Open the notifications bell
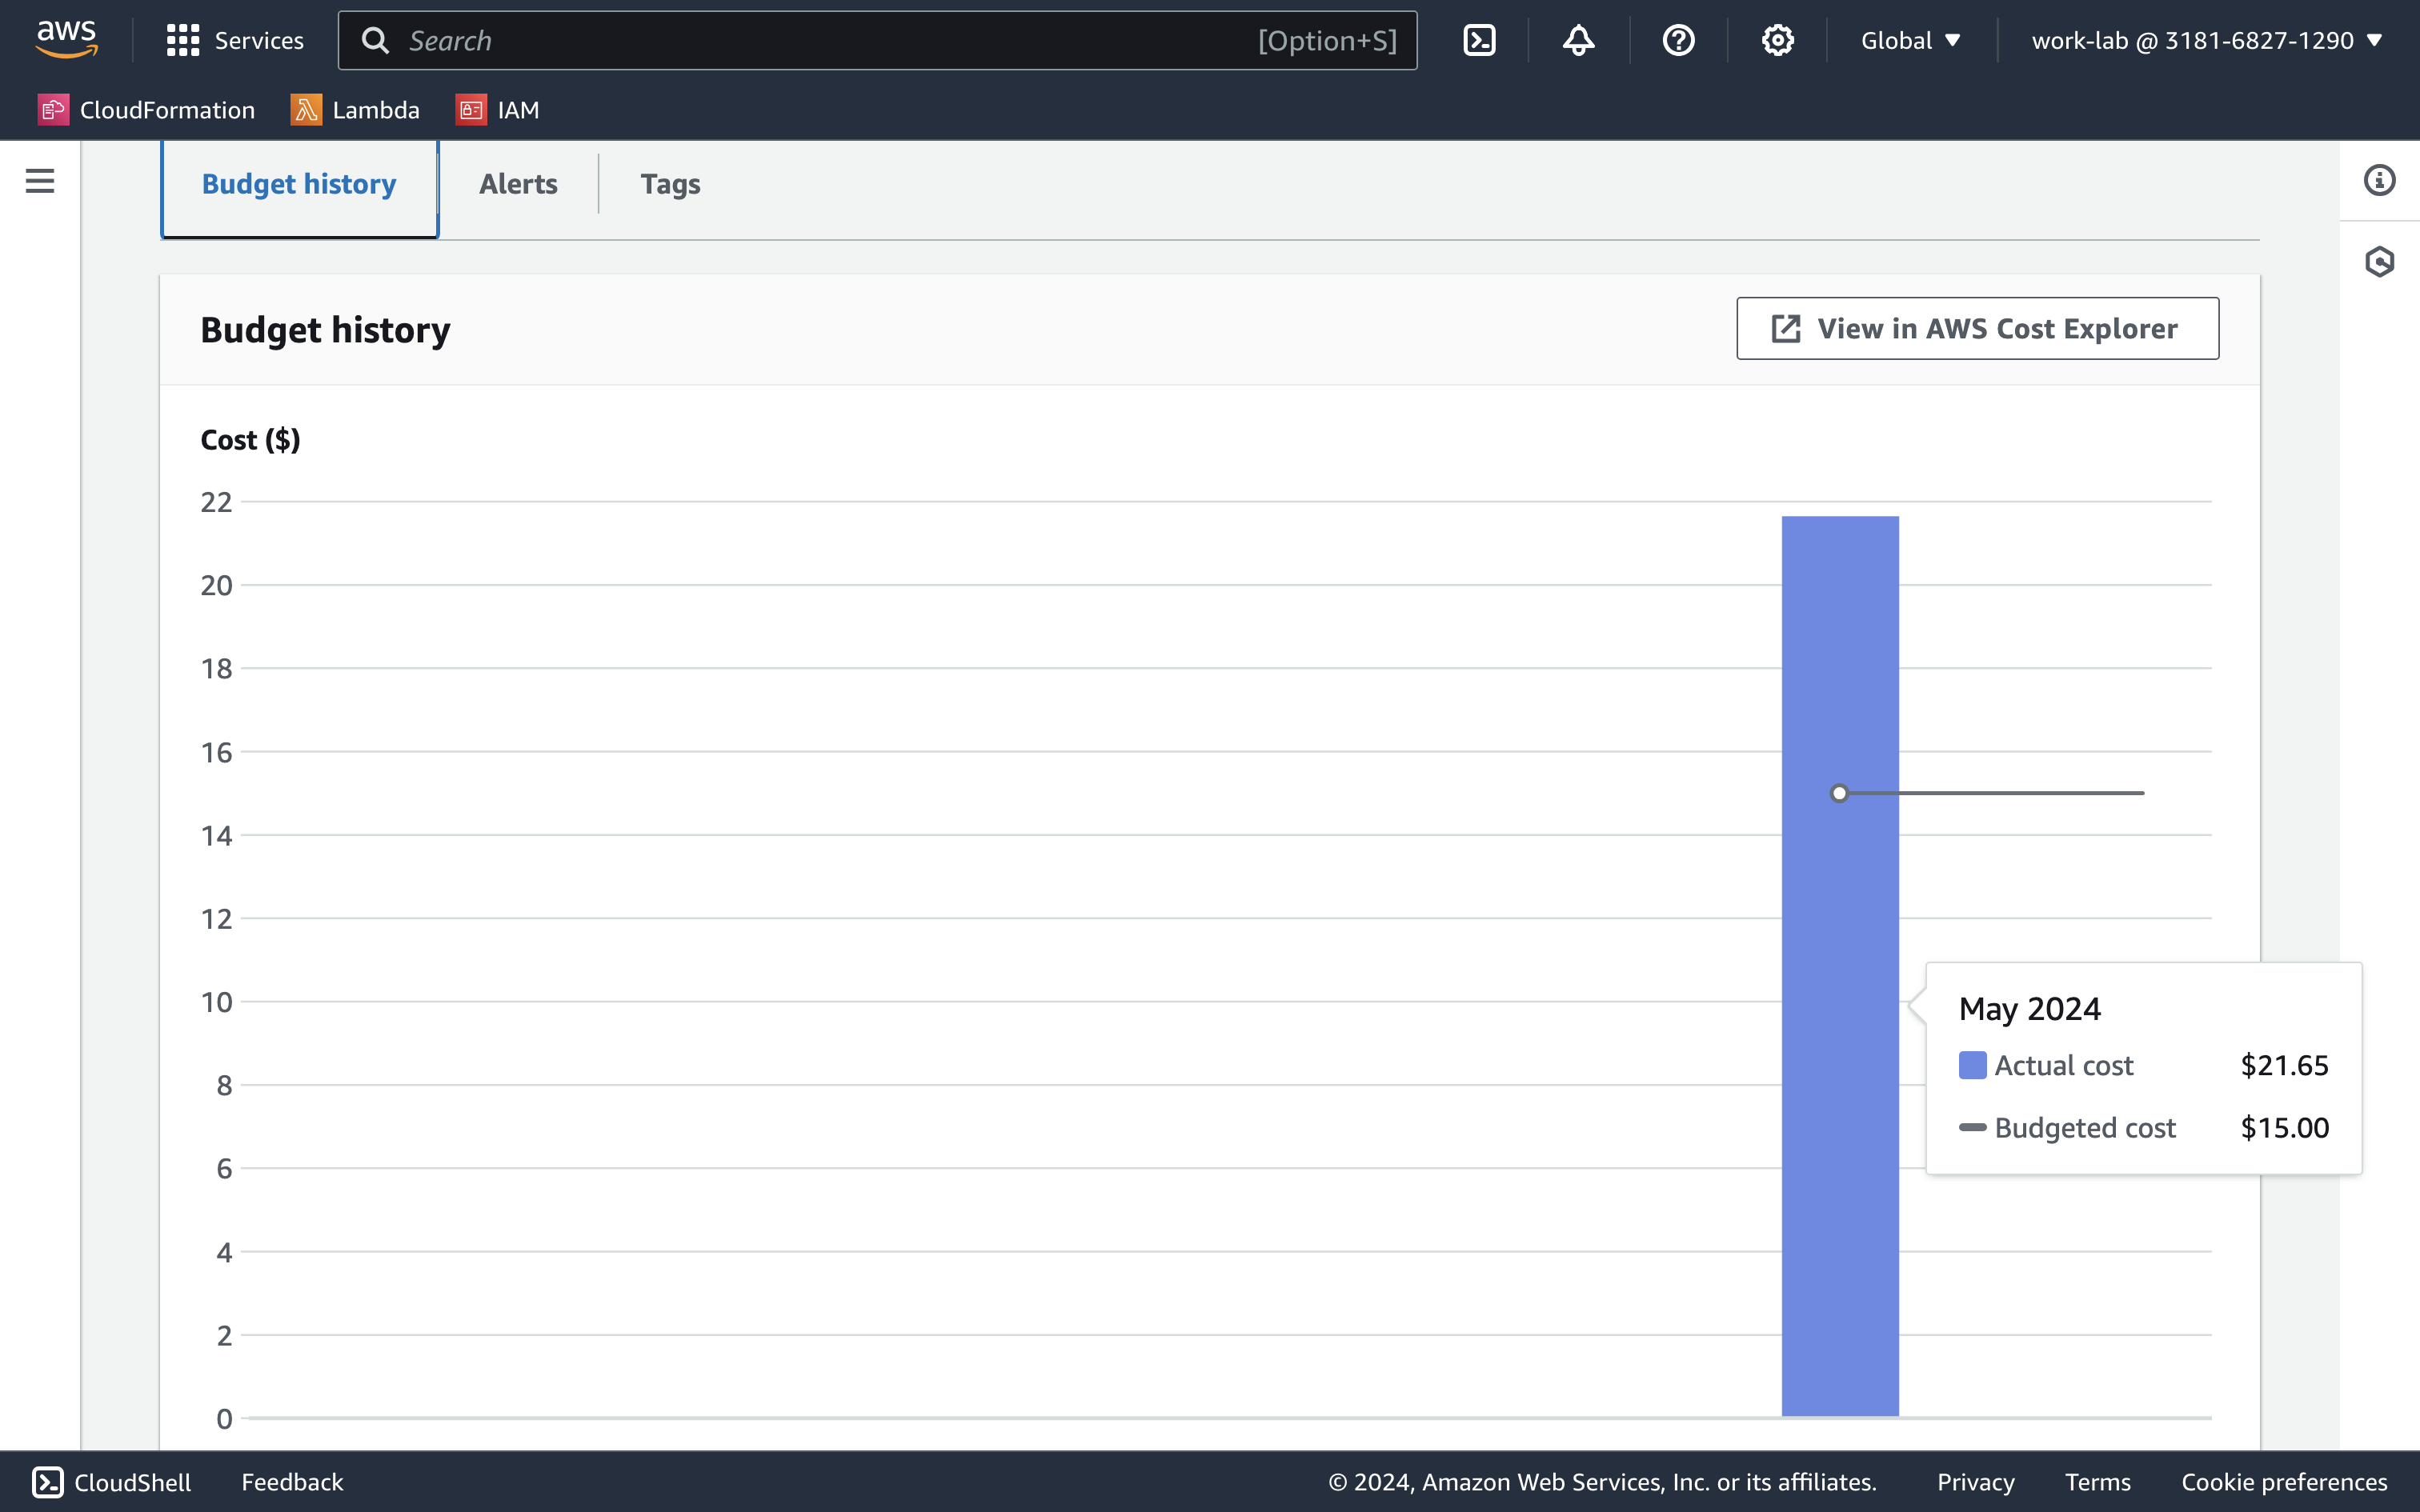This screenshot has height=1512, width=2420. (1578, 40)
